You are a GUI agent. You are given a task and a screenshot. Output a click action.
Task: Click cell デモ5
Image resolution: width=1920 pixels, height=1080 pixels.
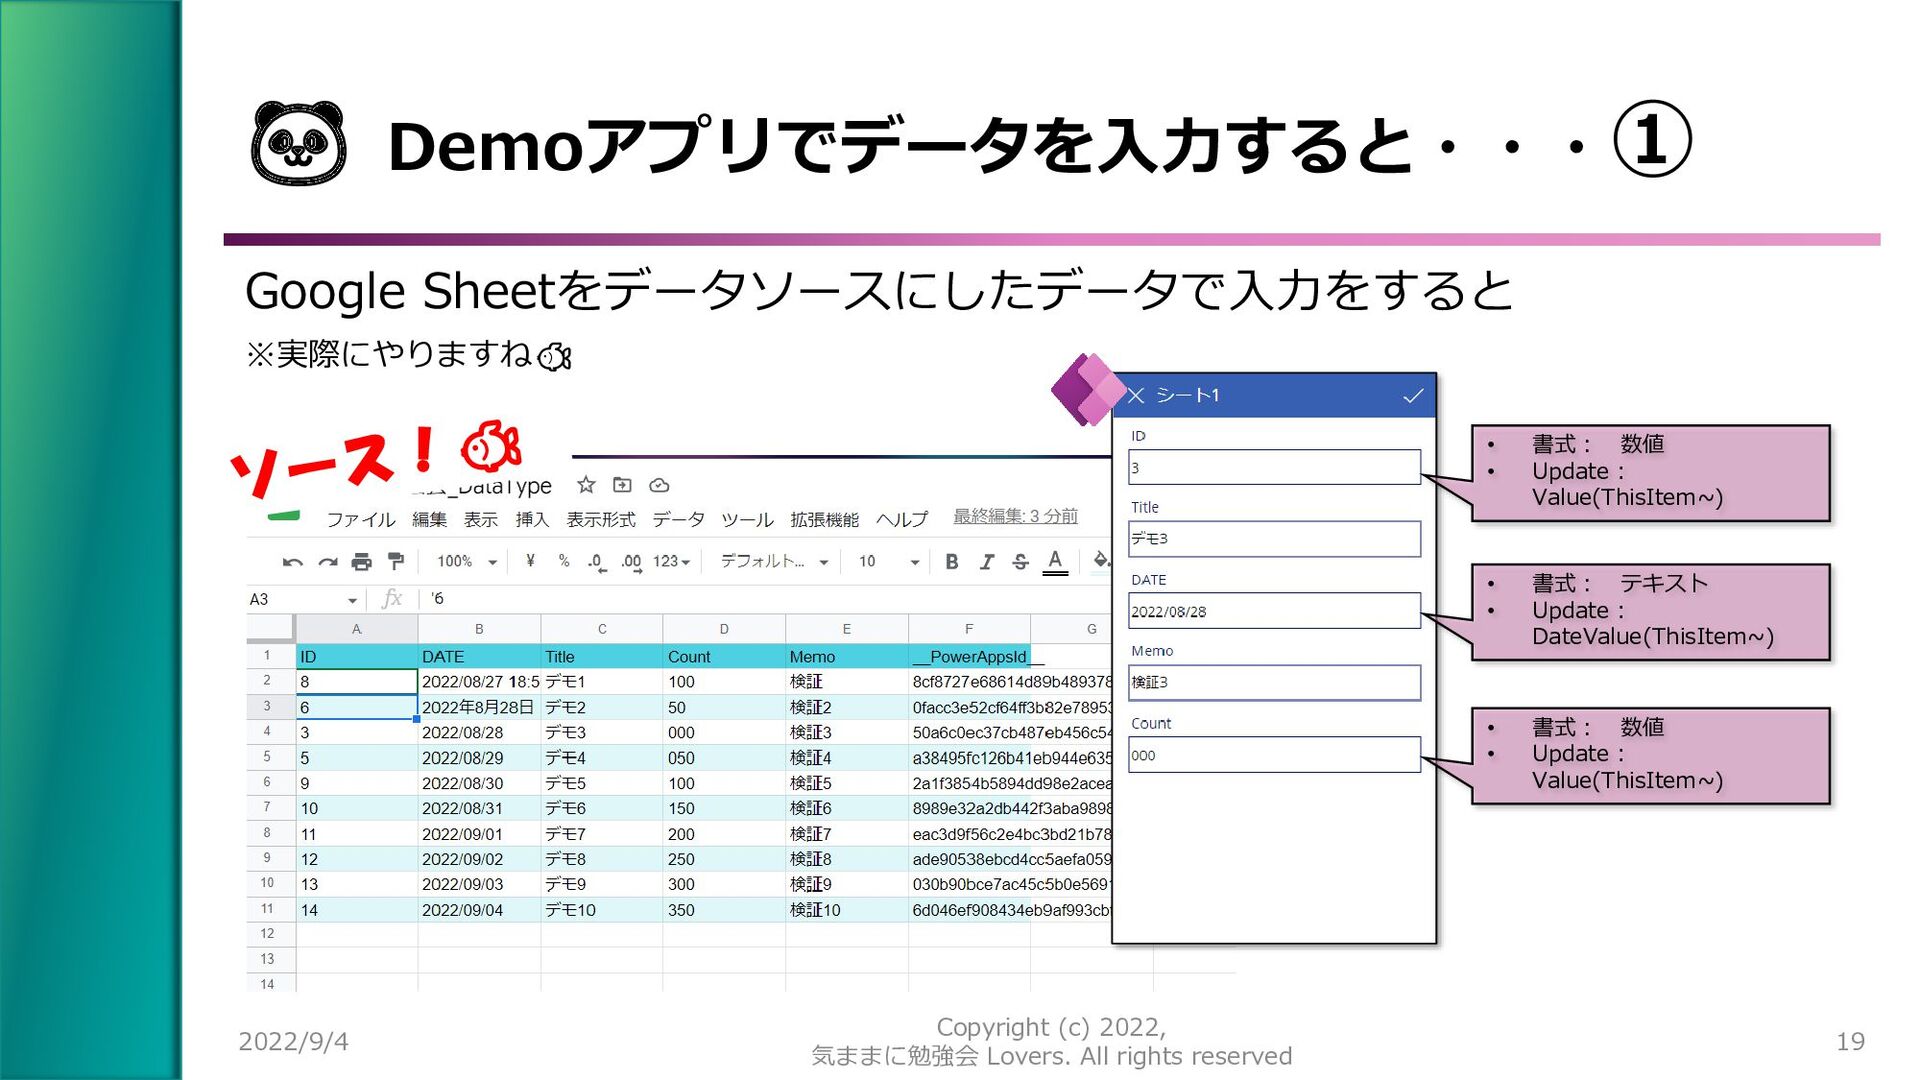(601, 783)
